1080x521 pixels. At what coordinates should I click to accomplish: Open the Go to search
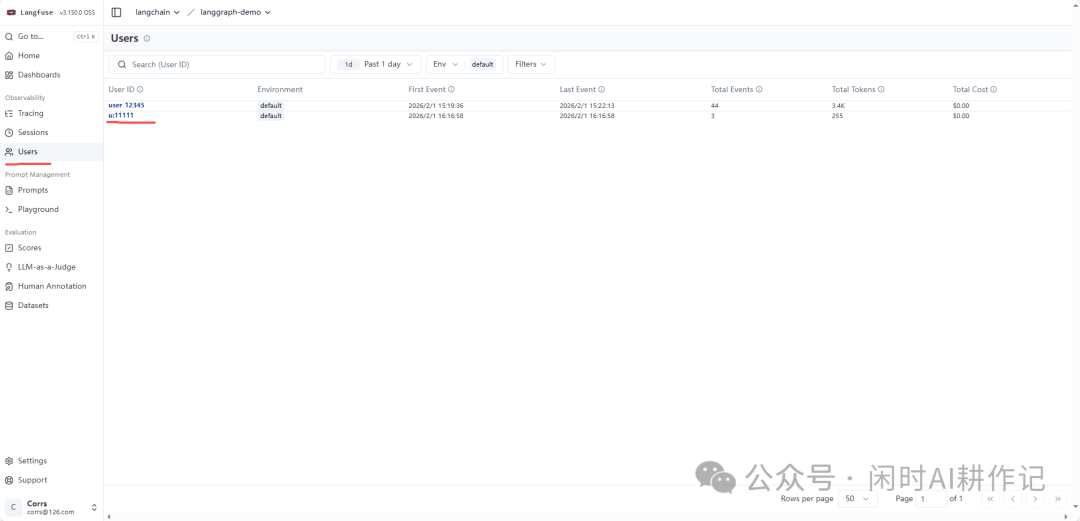(x=50, y=37)
